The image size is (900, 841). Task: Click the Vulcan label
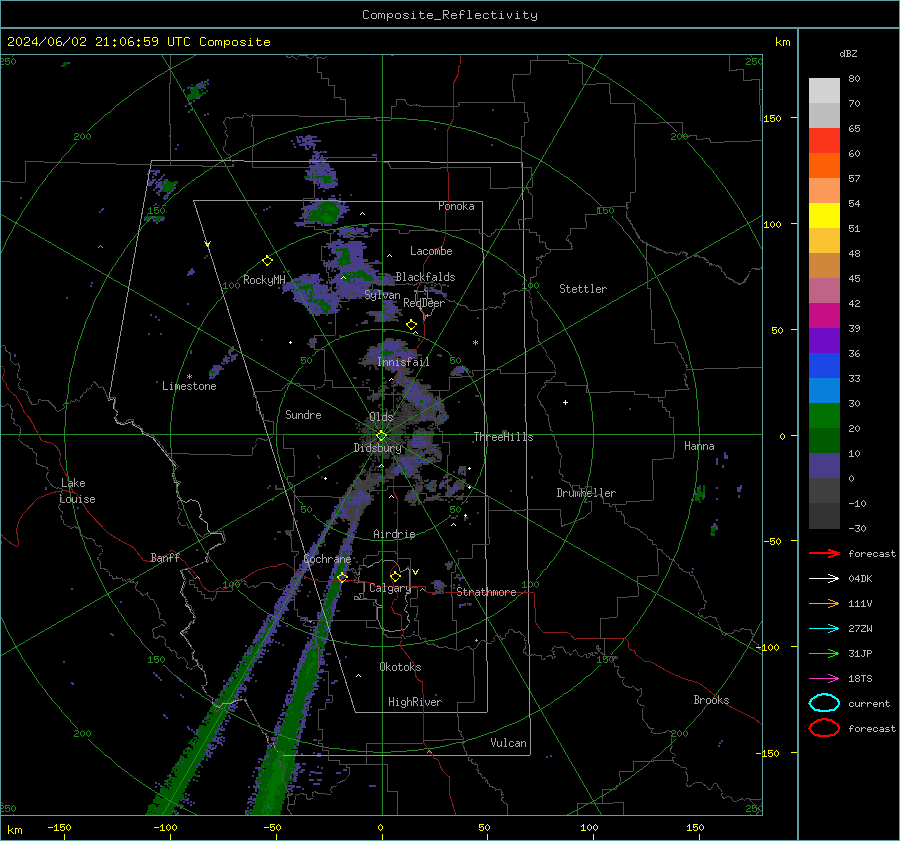(x=508, y=743)
